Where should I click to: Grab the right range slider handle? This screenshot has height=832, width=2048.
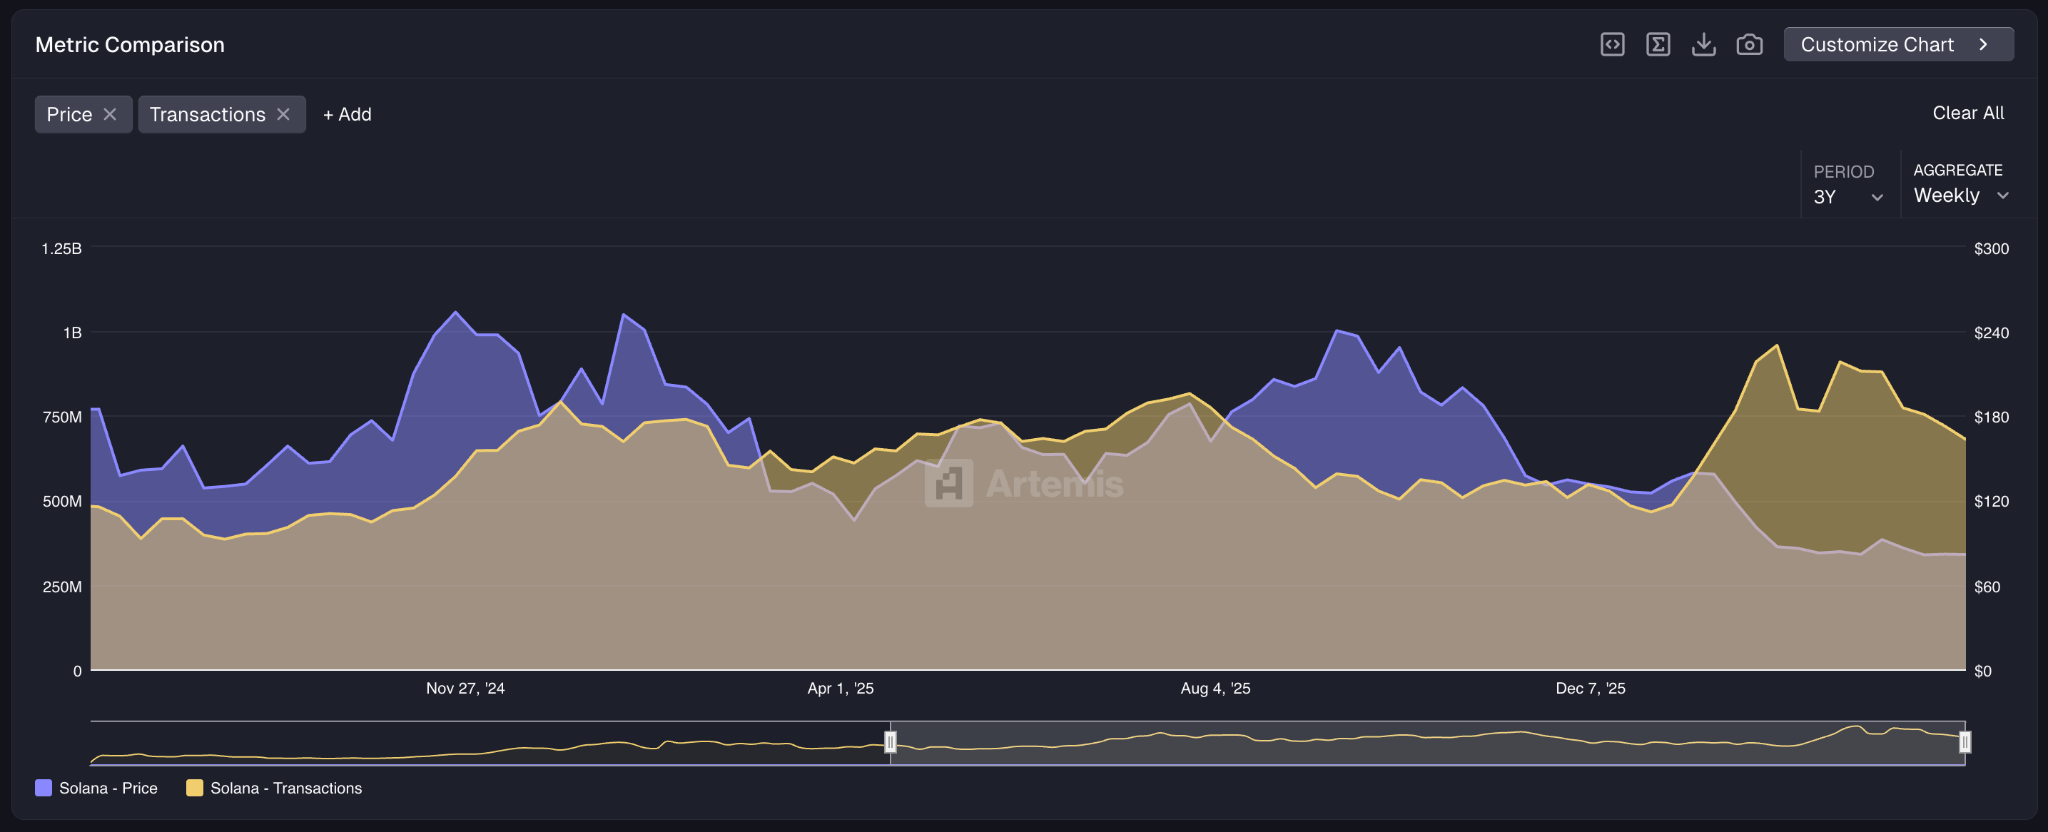point(1965,742)
